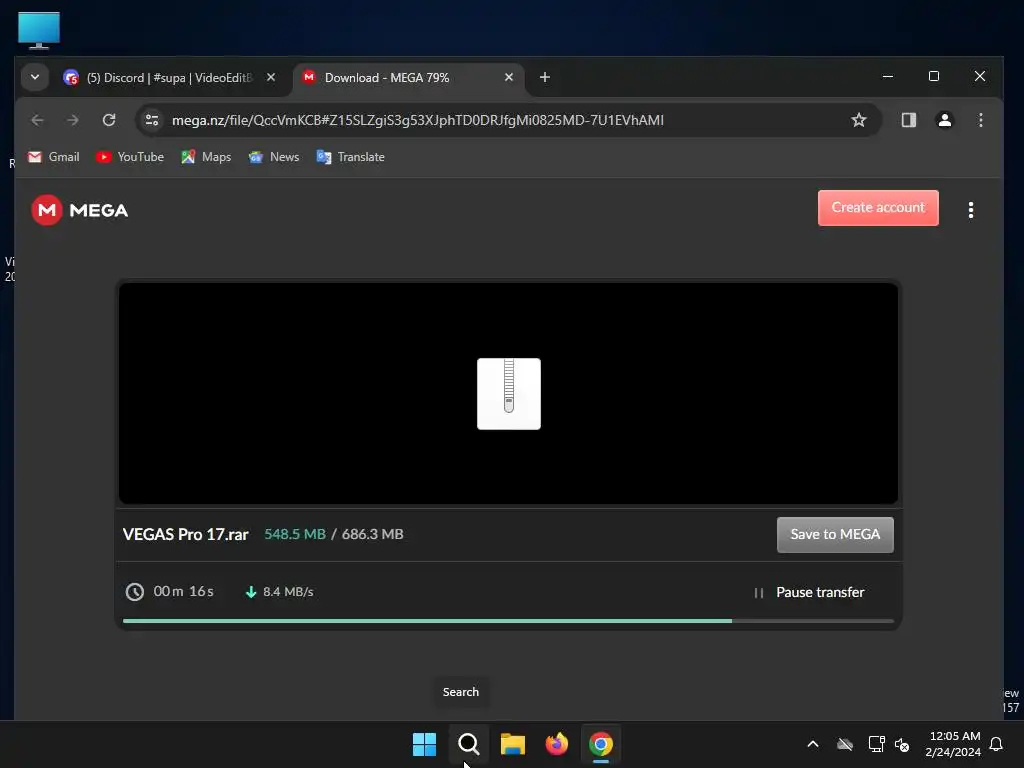Viewport: 1024px width, 768px height.
Task: Close the Discord tab
Action: 271,77
